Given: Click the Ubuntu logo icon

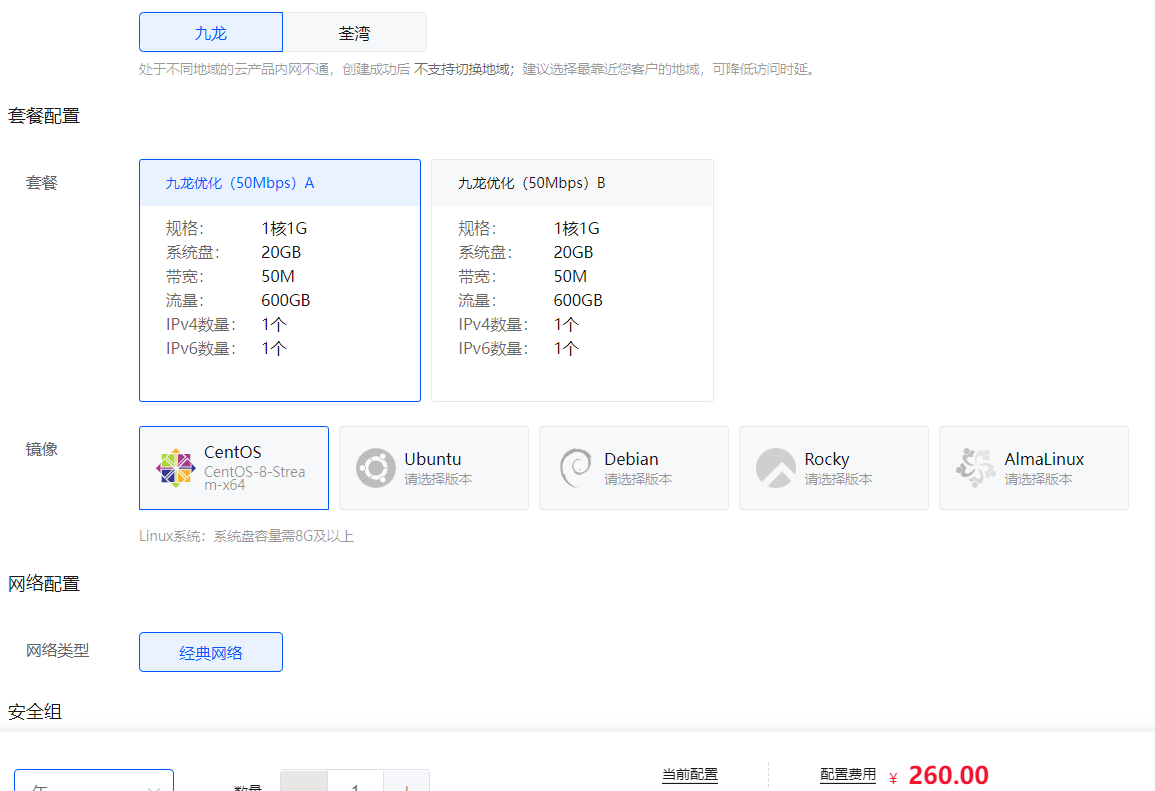Looking at the screenshot, I should [375, 467].
